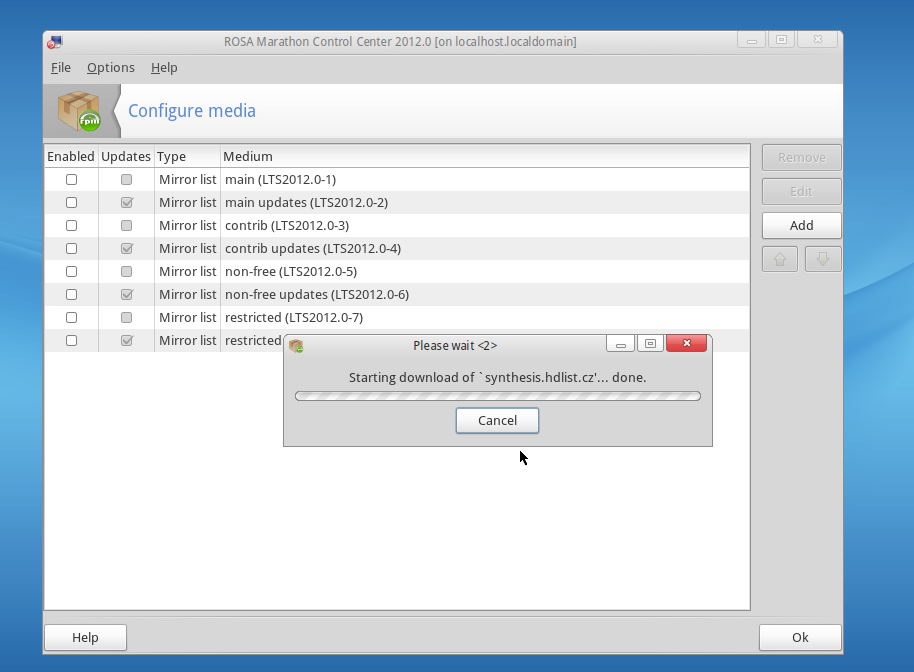Image resolution: width=914 pixels, height=672 pixels.
Task: Click the Edit button
Action: [x=801, y=192]
